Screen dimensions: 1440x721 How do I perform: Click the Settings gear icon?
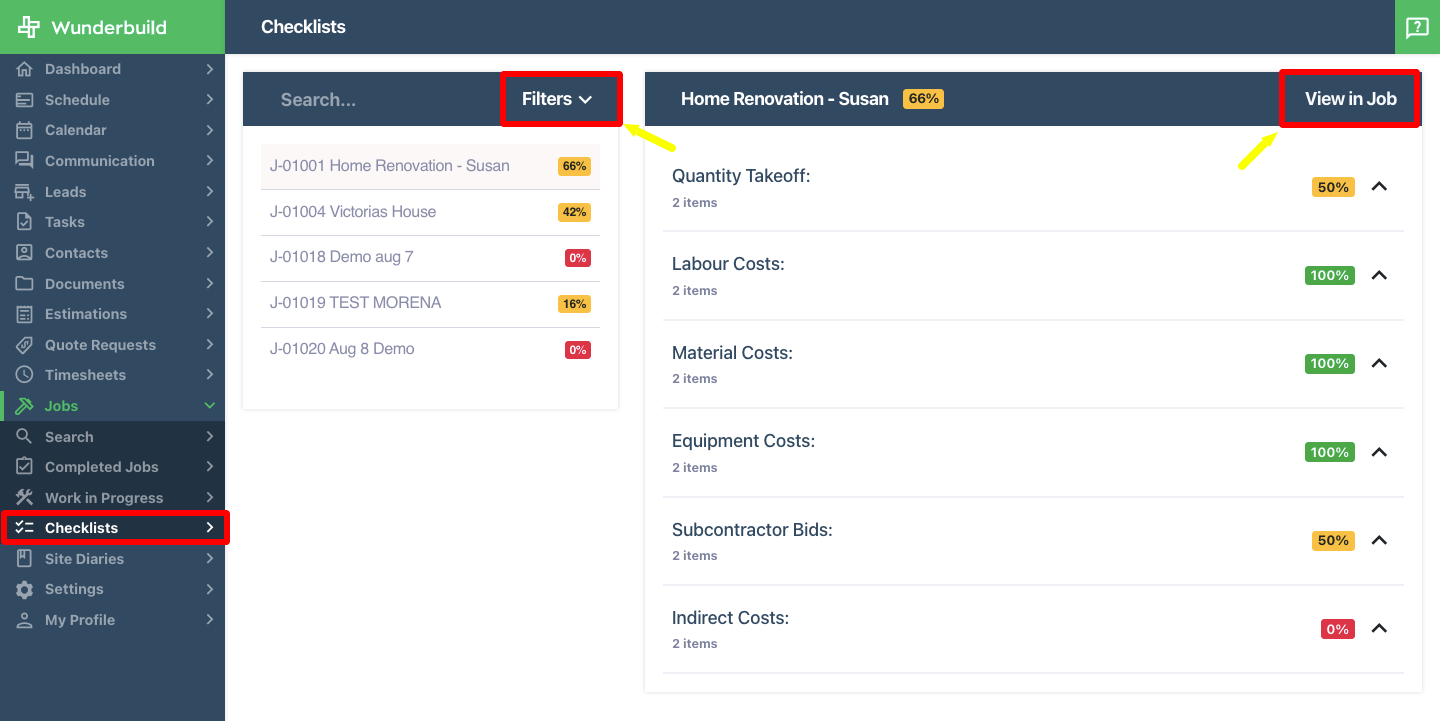tap(25, 589)
